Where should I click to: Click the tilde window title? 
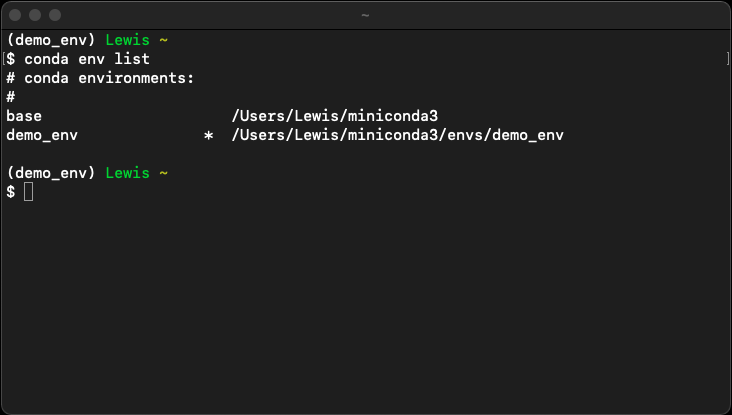365,15
